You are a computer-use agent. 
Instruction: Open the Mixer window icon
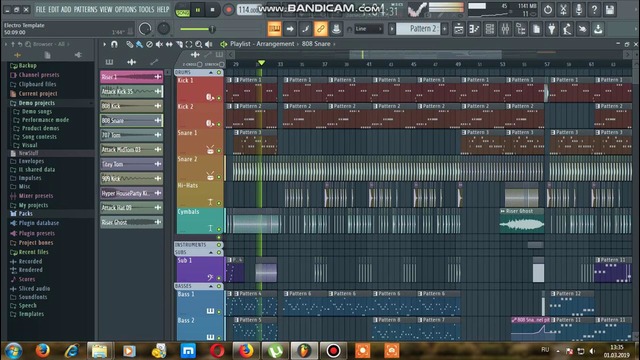tap(505, 29)
